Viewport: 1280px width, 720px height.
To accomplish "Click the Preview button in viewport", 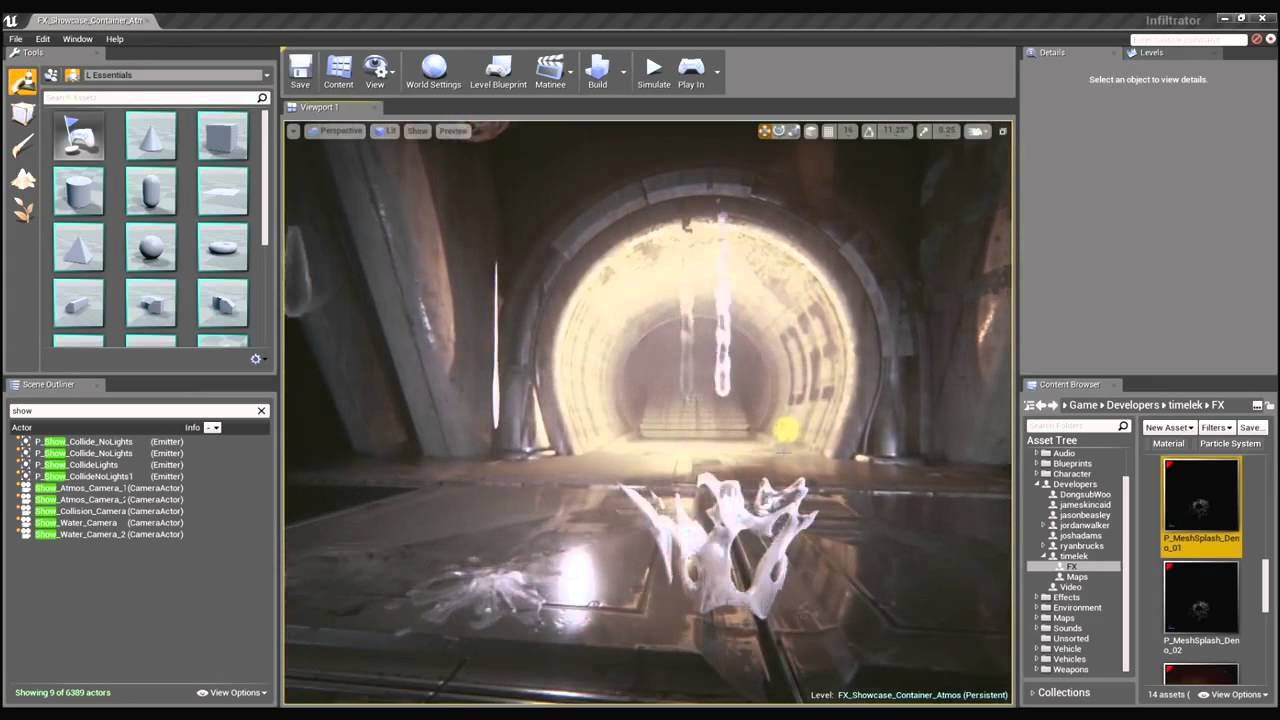I will 453,131.
